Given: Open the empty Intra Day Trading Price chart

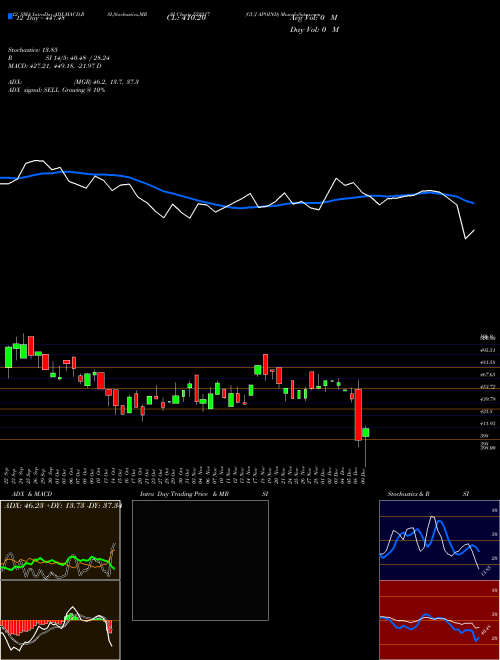Looking at the screenshot, I should 200,560.
